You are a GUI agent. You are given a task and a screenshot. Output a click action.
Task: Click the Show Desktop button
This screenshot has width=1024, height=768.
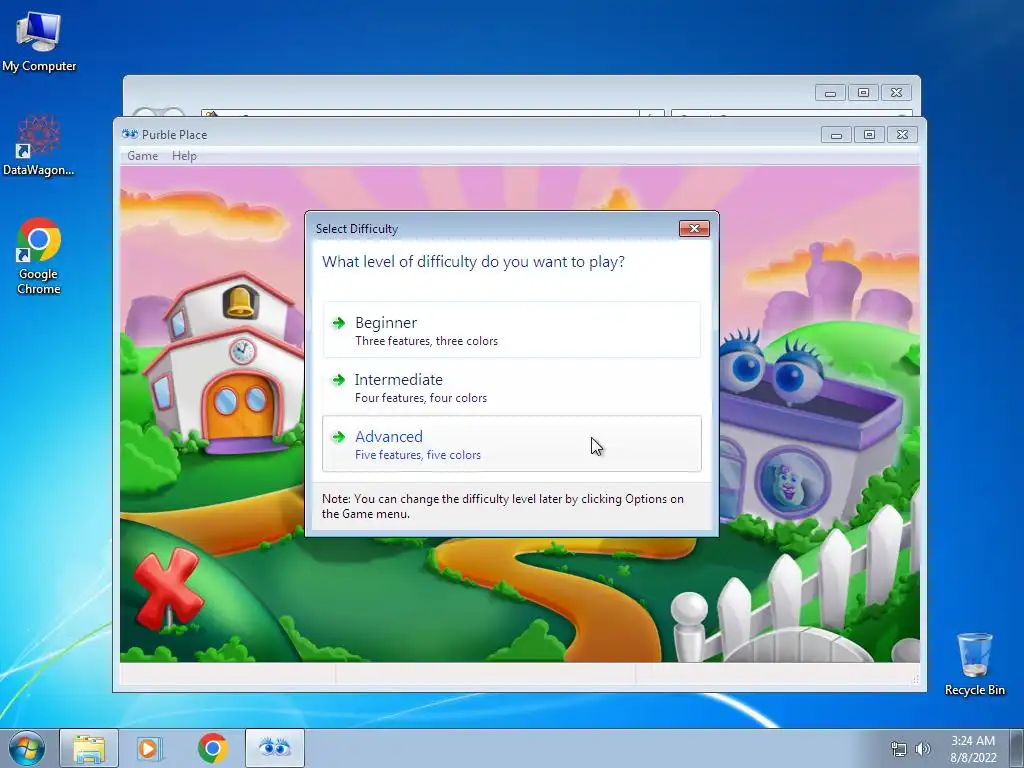[1017, 748]
